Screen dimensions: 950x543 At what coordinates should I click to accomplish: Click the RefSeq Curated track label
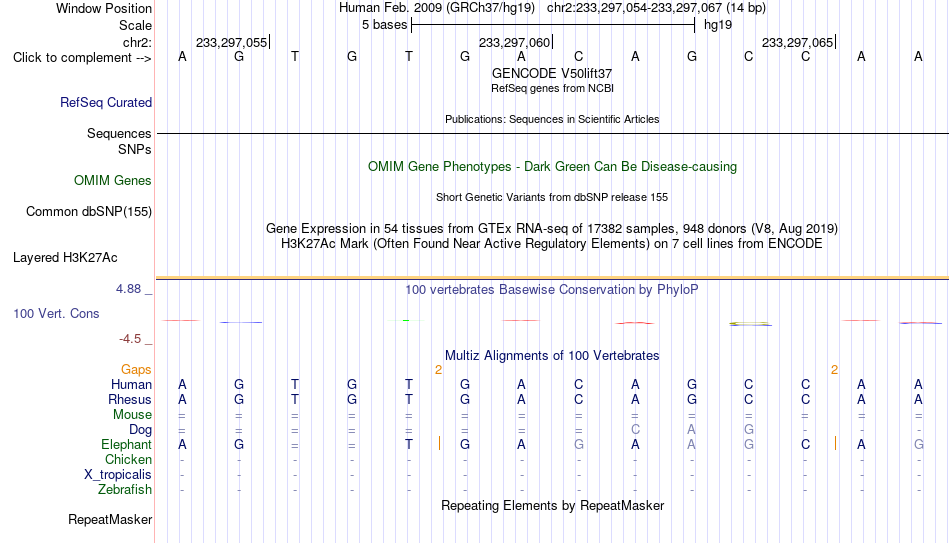pos(106,102)
